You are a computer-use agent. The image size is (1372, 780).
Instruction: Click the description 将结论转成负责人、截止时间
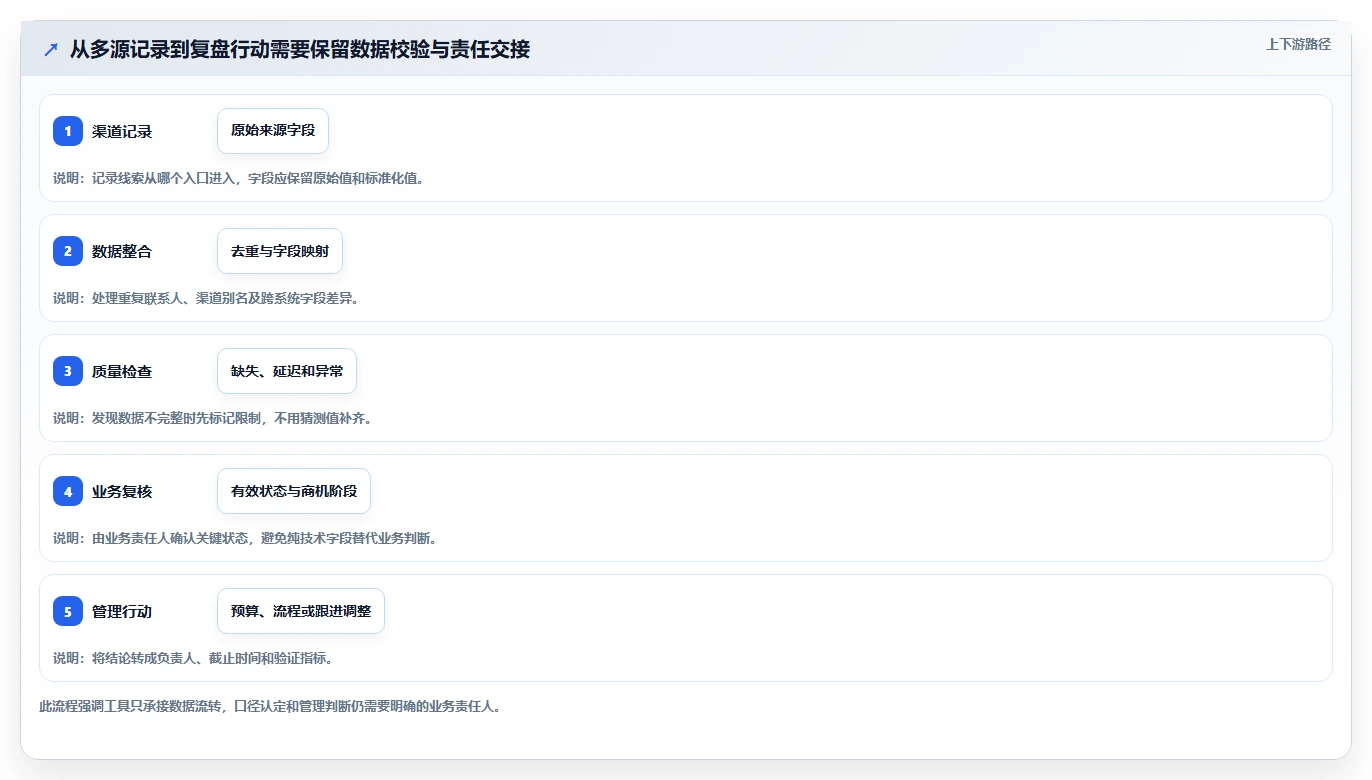coord(193,658)
